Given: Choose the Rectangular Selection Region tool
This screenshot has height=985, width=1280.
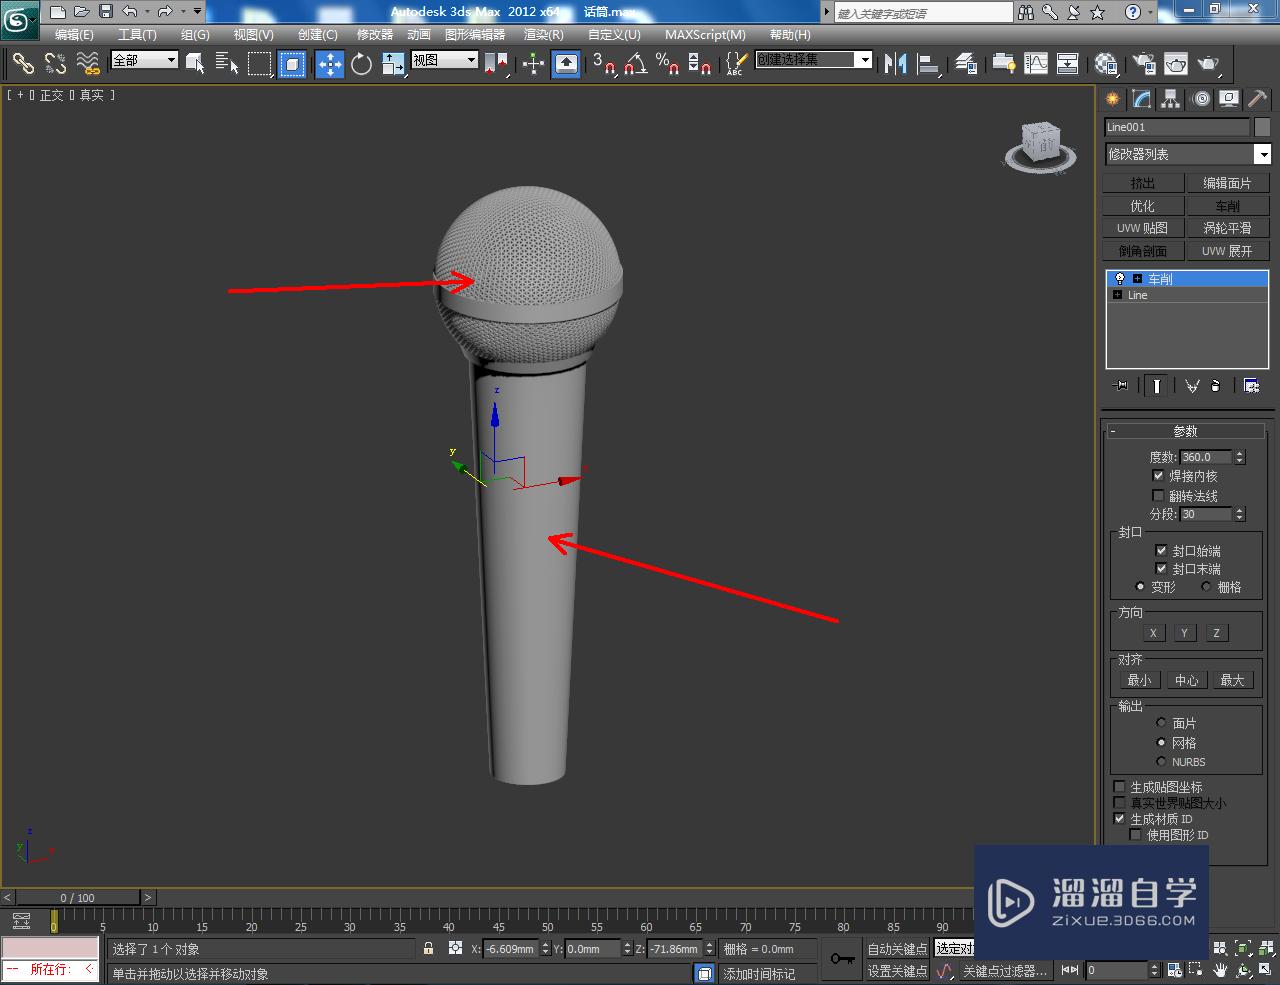Looking at the screenshot, I should coord(260,64).
